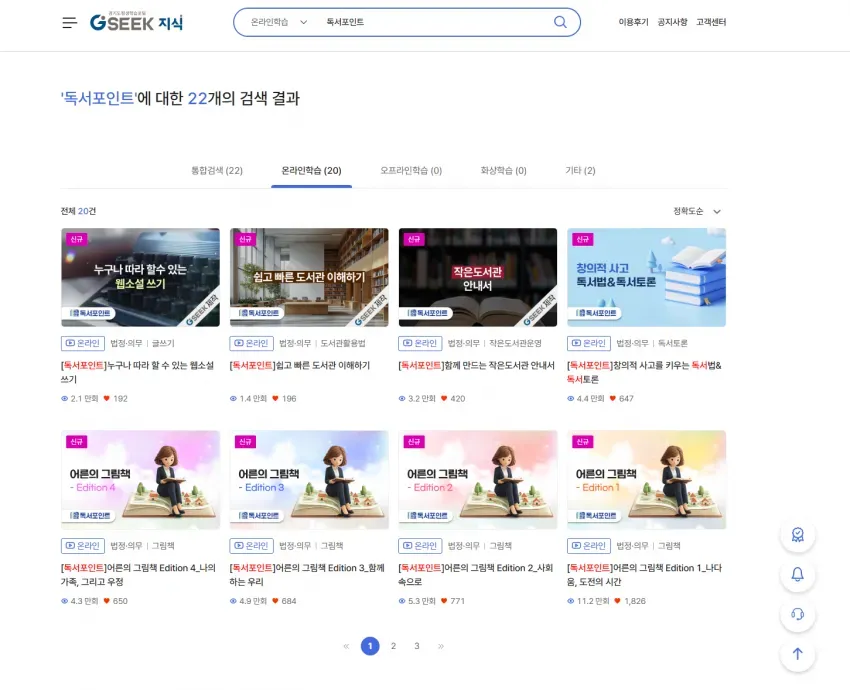
Task: Select current page 1 button
Action: (370, 646)
